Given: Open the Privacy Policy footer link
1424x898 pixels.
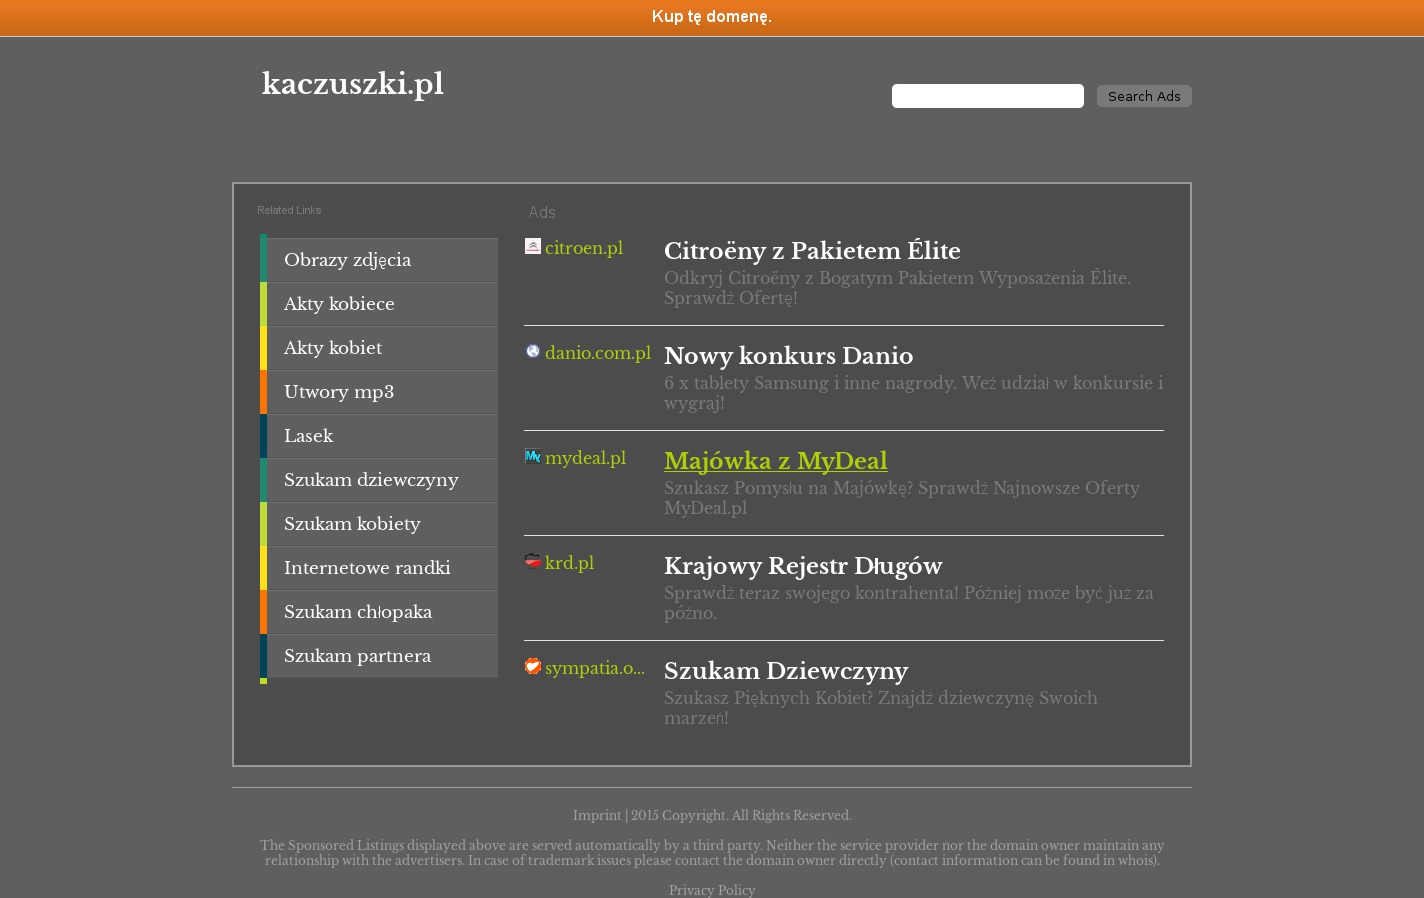Looking at the screenshot, I should coord(711,890).
